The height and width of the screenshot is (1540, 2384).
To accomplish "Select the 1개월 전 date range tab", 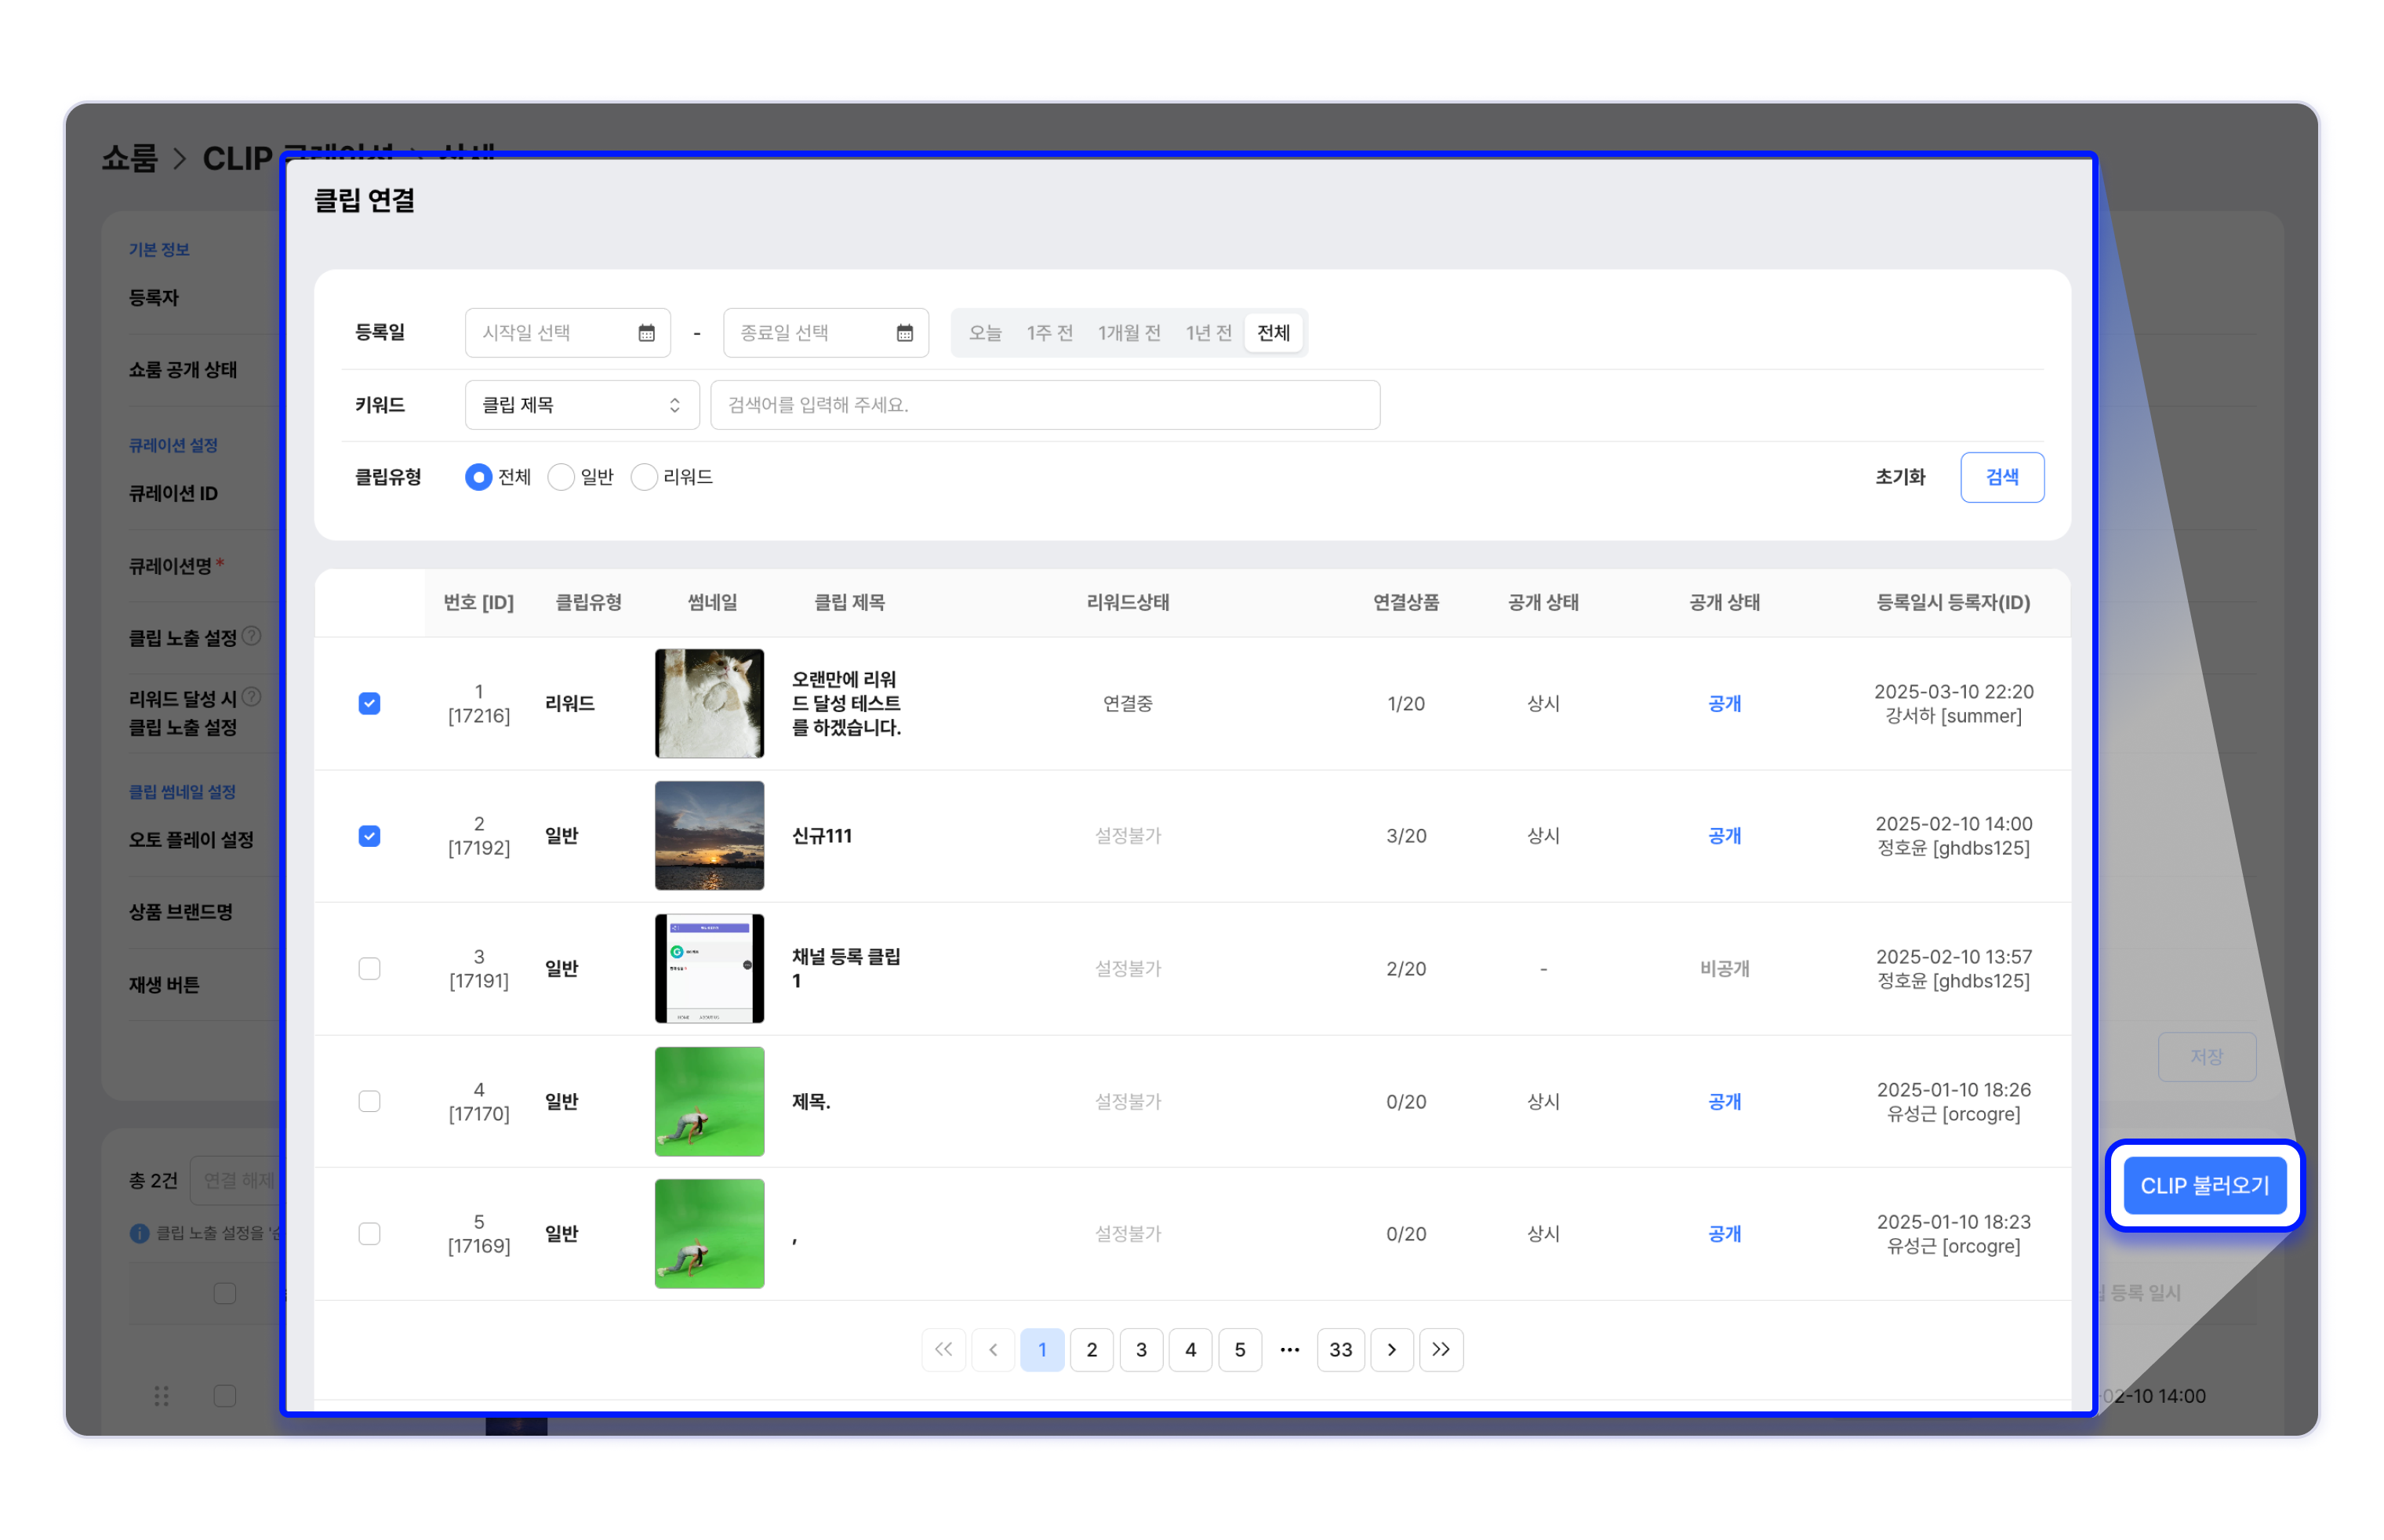I will (x=1128, y=333).
